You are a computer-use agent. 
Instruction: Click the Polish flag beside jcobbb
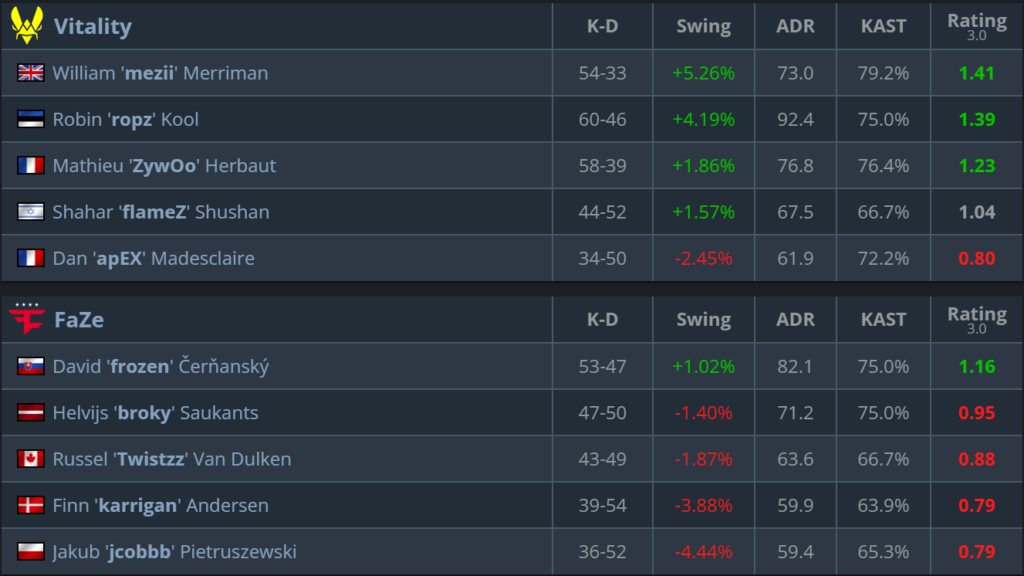pyautogui.click(x=30, y=551)
